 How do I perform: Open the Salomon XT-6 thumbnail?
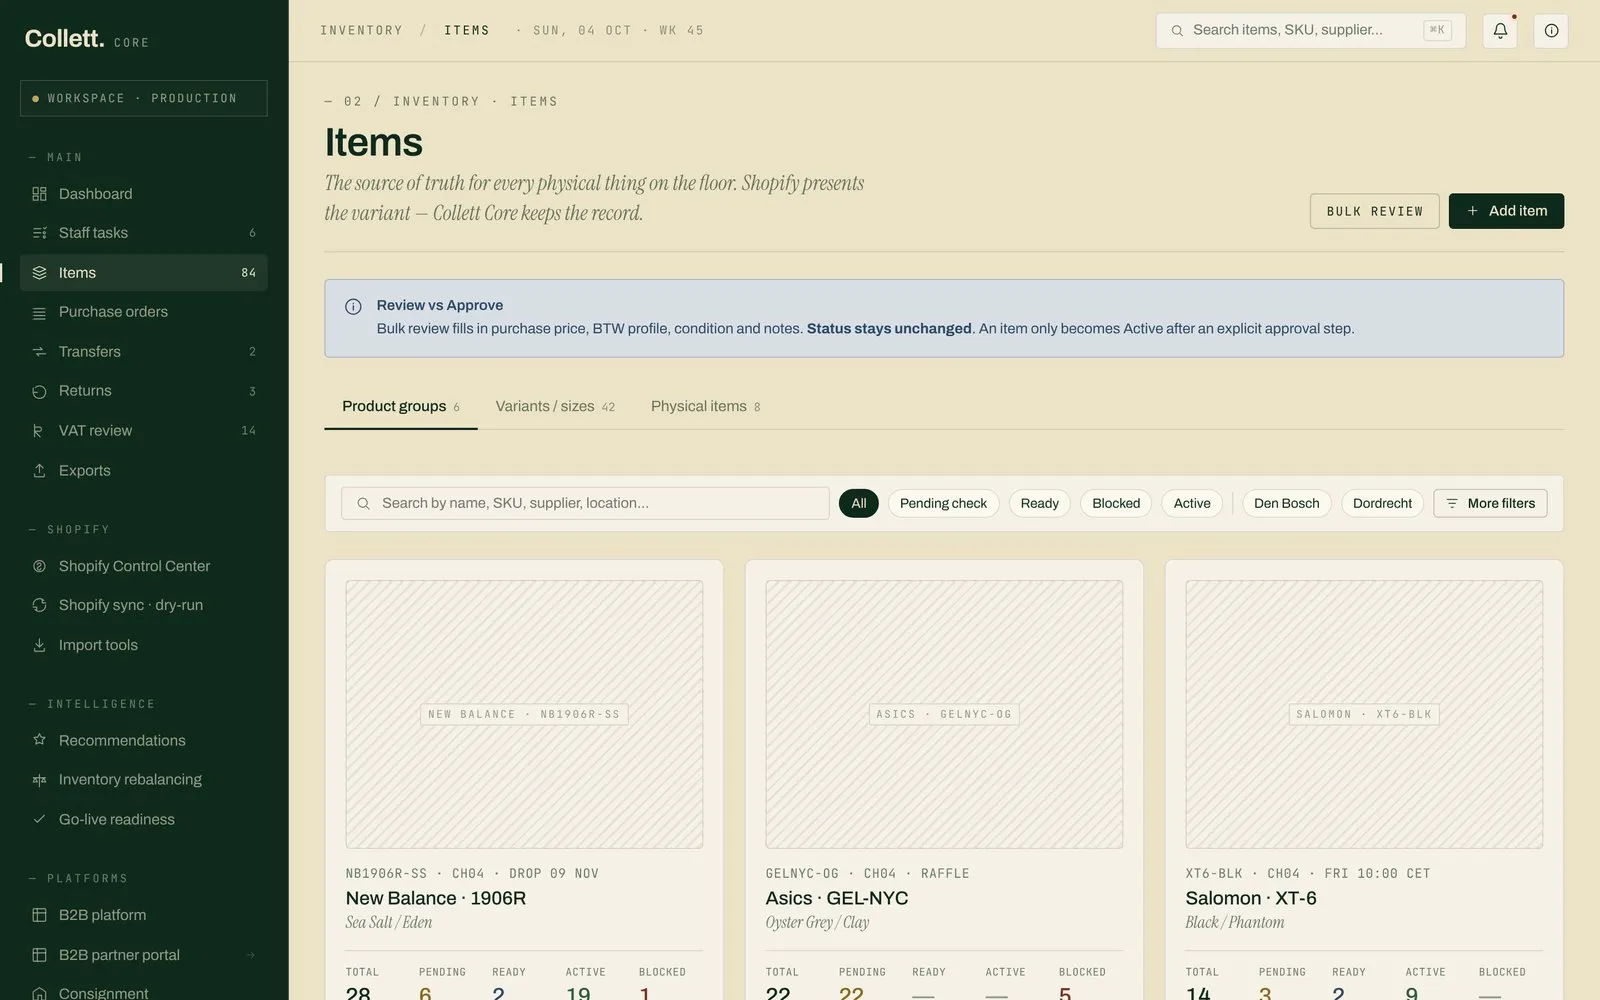click(x=1364, y=714)
